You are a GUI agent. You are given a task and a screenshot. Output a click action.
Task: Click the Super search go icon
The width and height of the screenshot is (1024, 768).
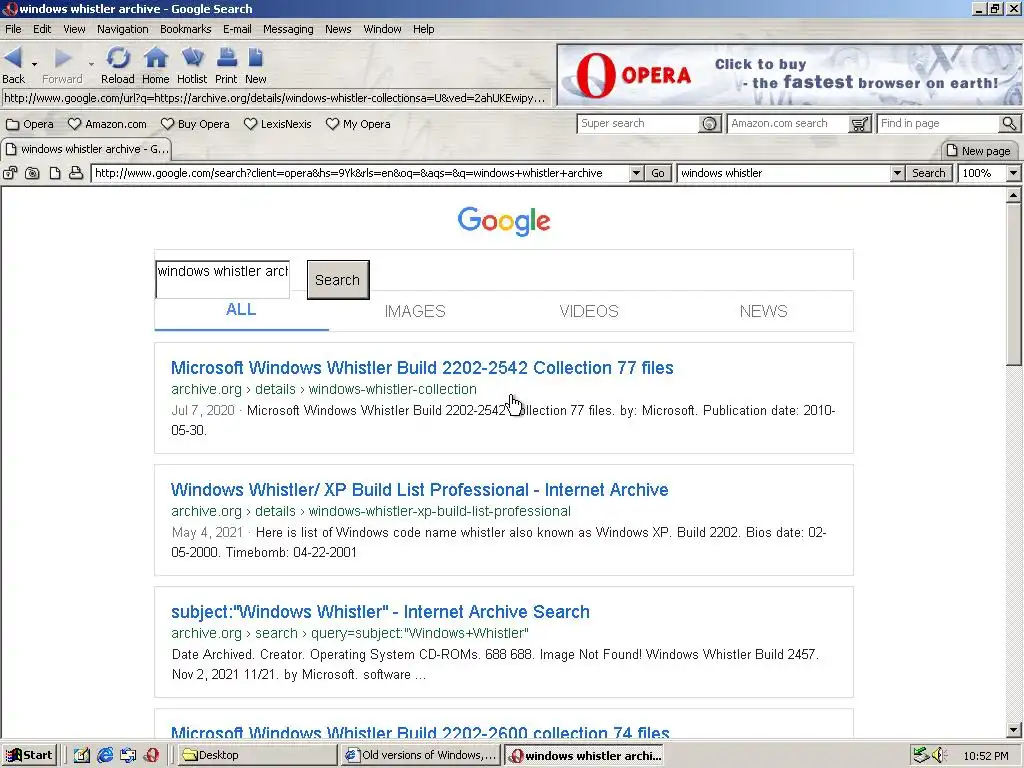click(x=709, y=123)
